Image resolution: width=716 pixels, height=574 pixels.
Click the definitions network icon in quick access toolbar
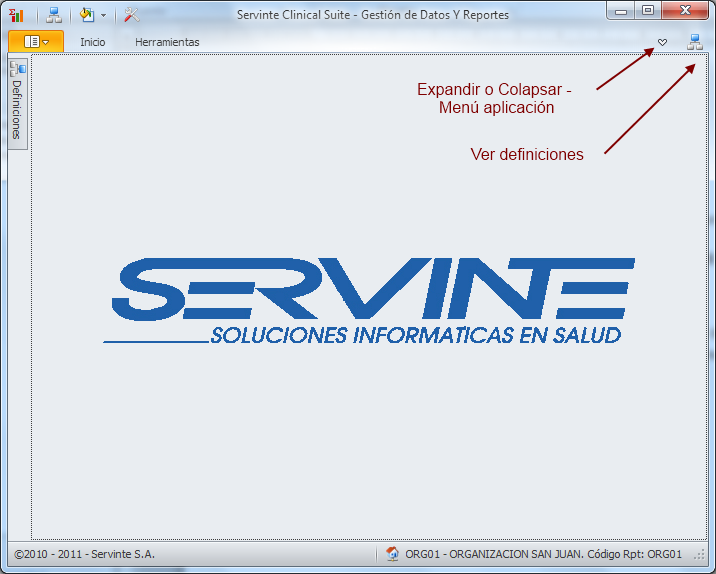click(x=54, y=15)
